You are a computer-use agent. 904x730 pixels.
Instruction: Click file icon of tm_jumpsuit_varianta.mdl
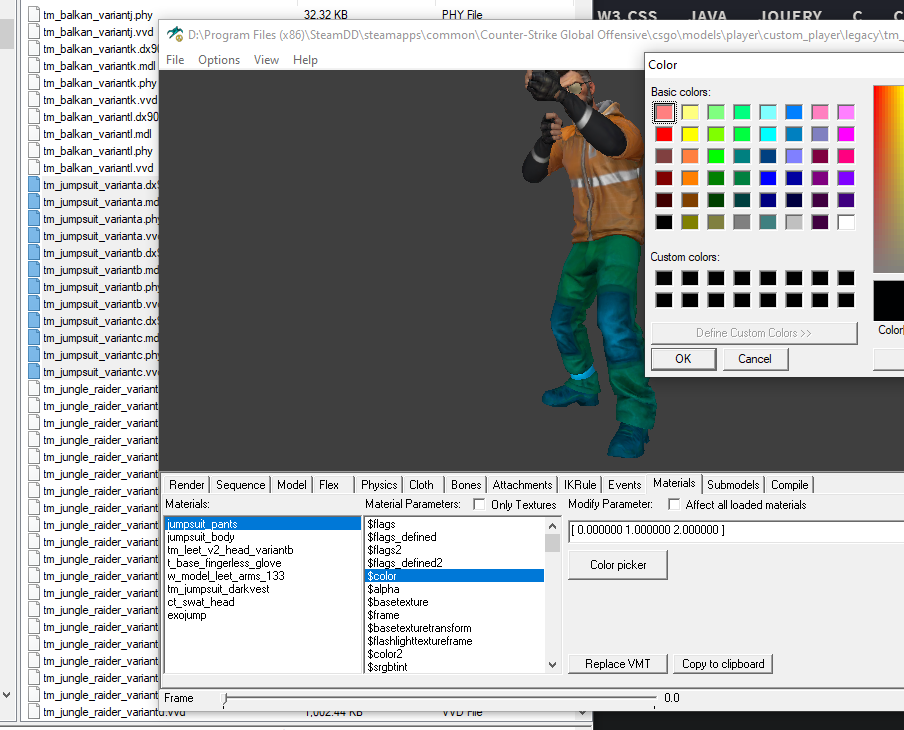pos(34,202)
